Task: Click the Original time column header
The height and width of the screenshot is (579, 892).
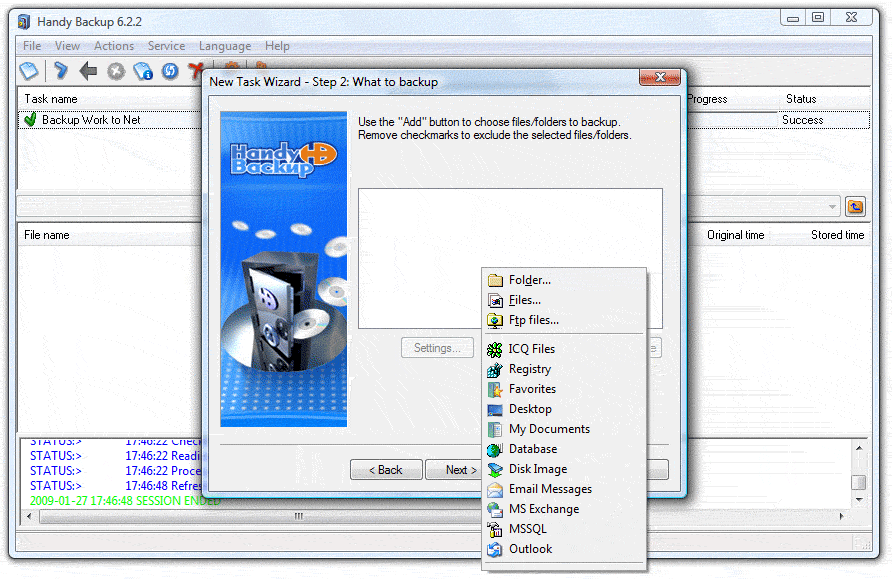Action: 736,235
